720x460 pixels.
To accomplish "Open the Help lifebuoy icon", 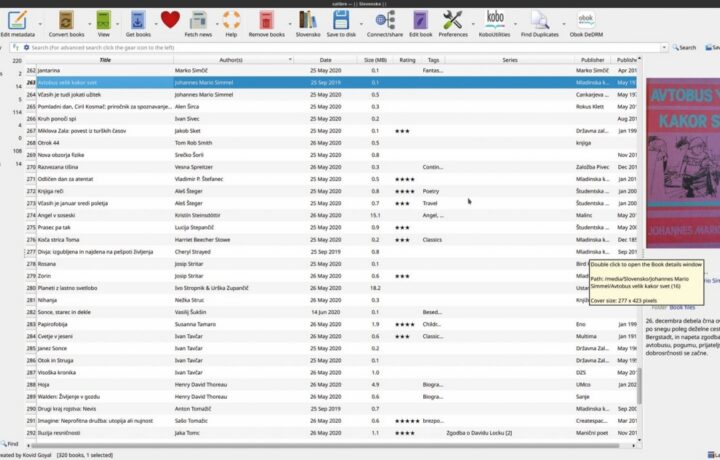I will point(231,21).
